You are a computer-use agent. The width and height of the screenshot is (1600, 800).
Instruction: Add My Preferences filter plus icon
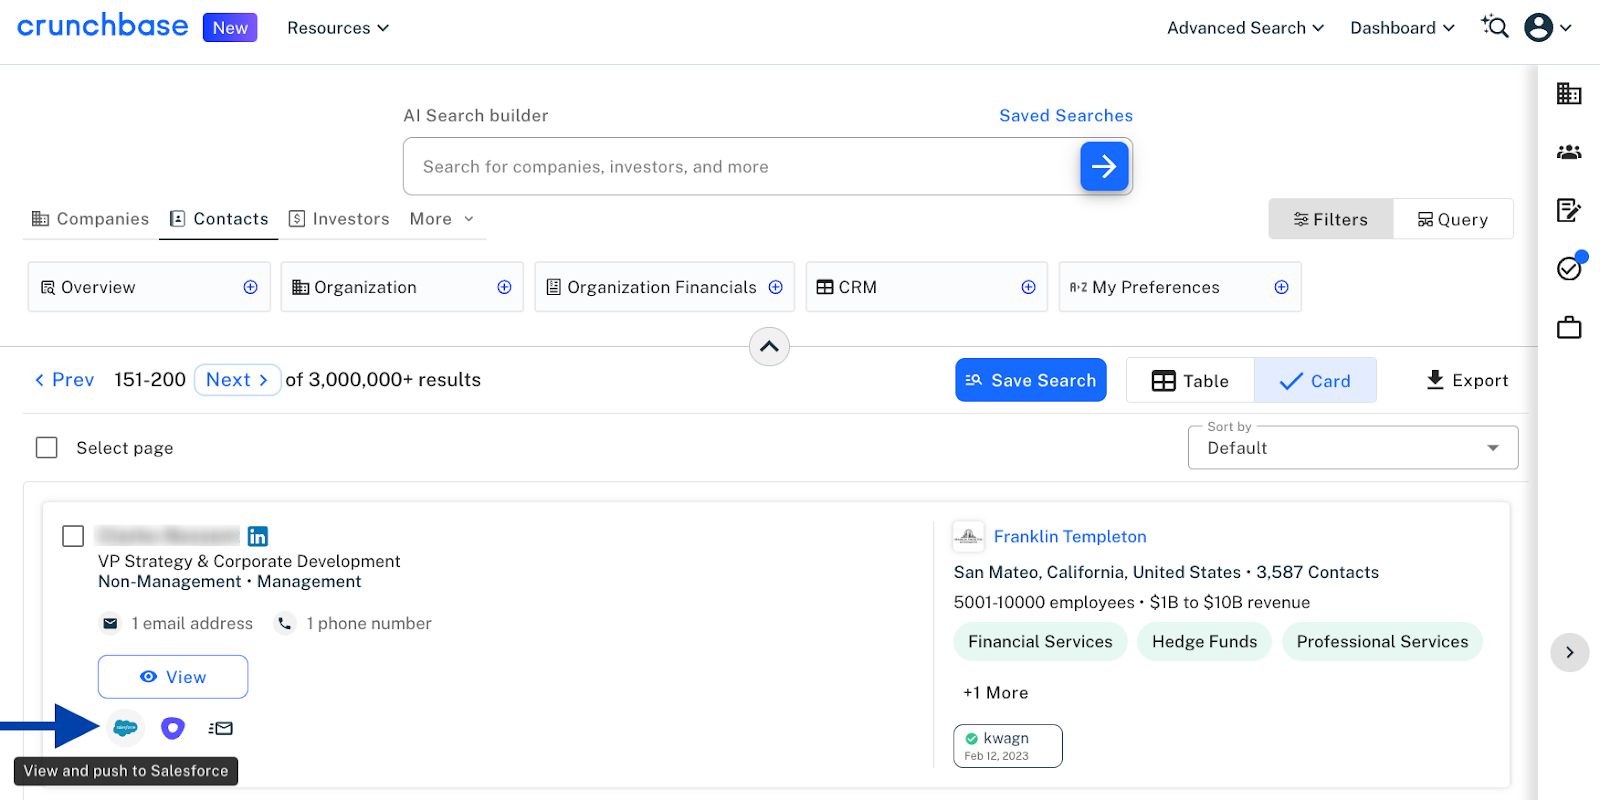[x=1281, y=287]
